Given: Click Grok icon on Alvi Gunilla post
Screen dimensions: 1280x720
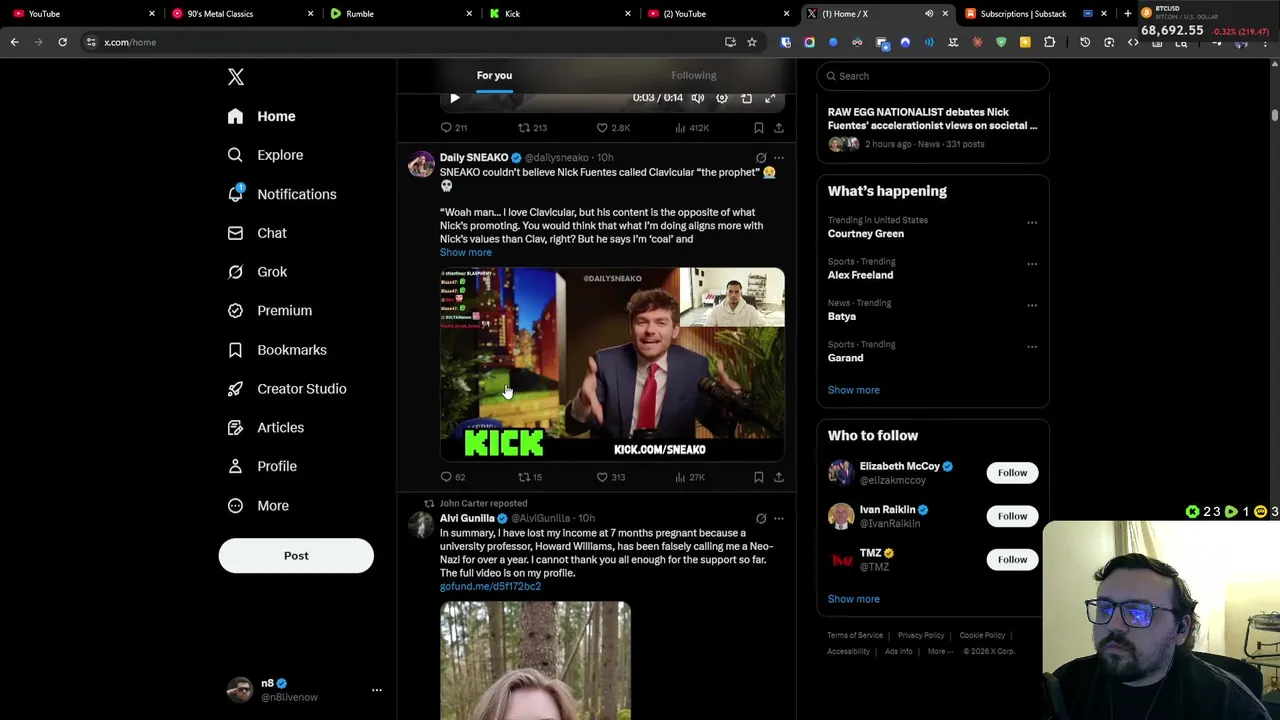Looking at the screenshot, I should [x=761, y=519].
